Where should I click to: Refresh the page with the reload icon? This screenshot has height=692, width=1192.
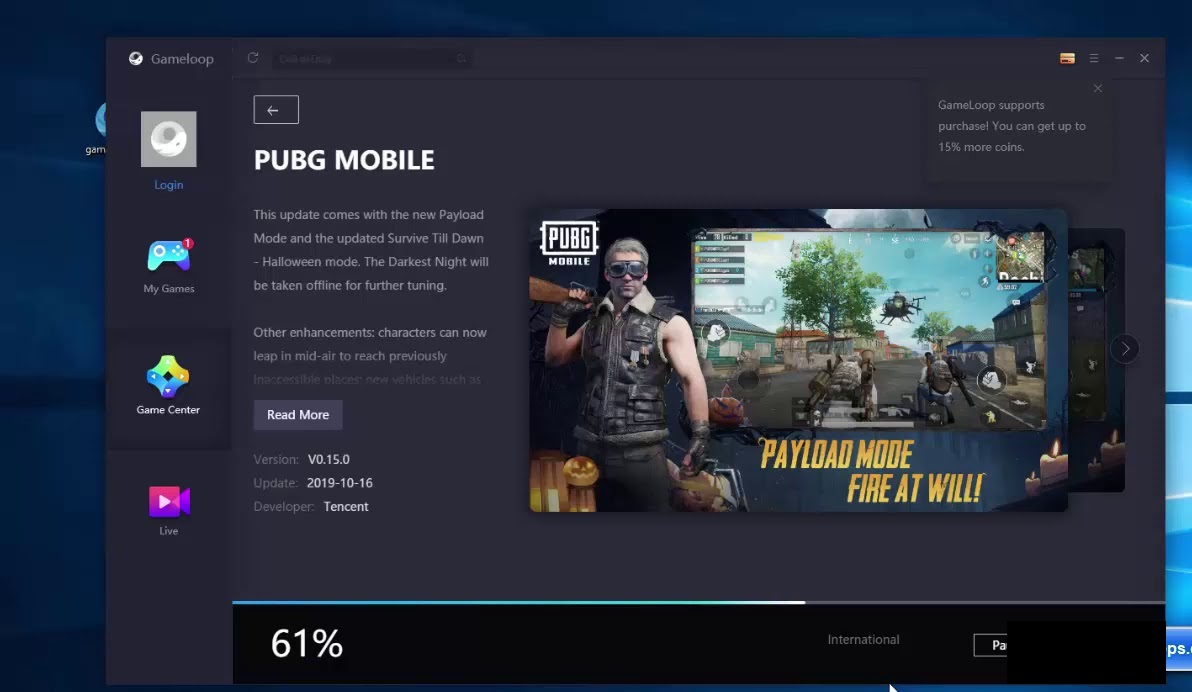click(253, 58)
